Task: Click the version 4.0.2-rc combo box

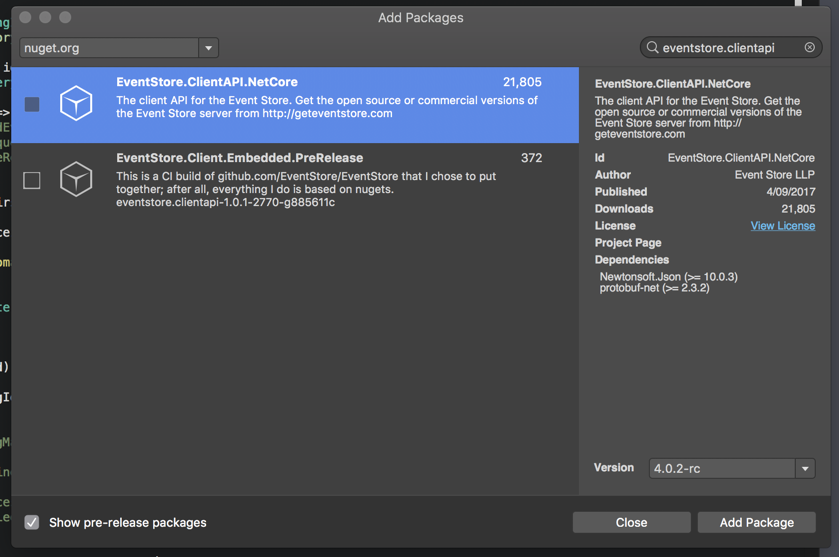Action: tap(732, 469)
